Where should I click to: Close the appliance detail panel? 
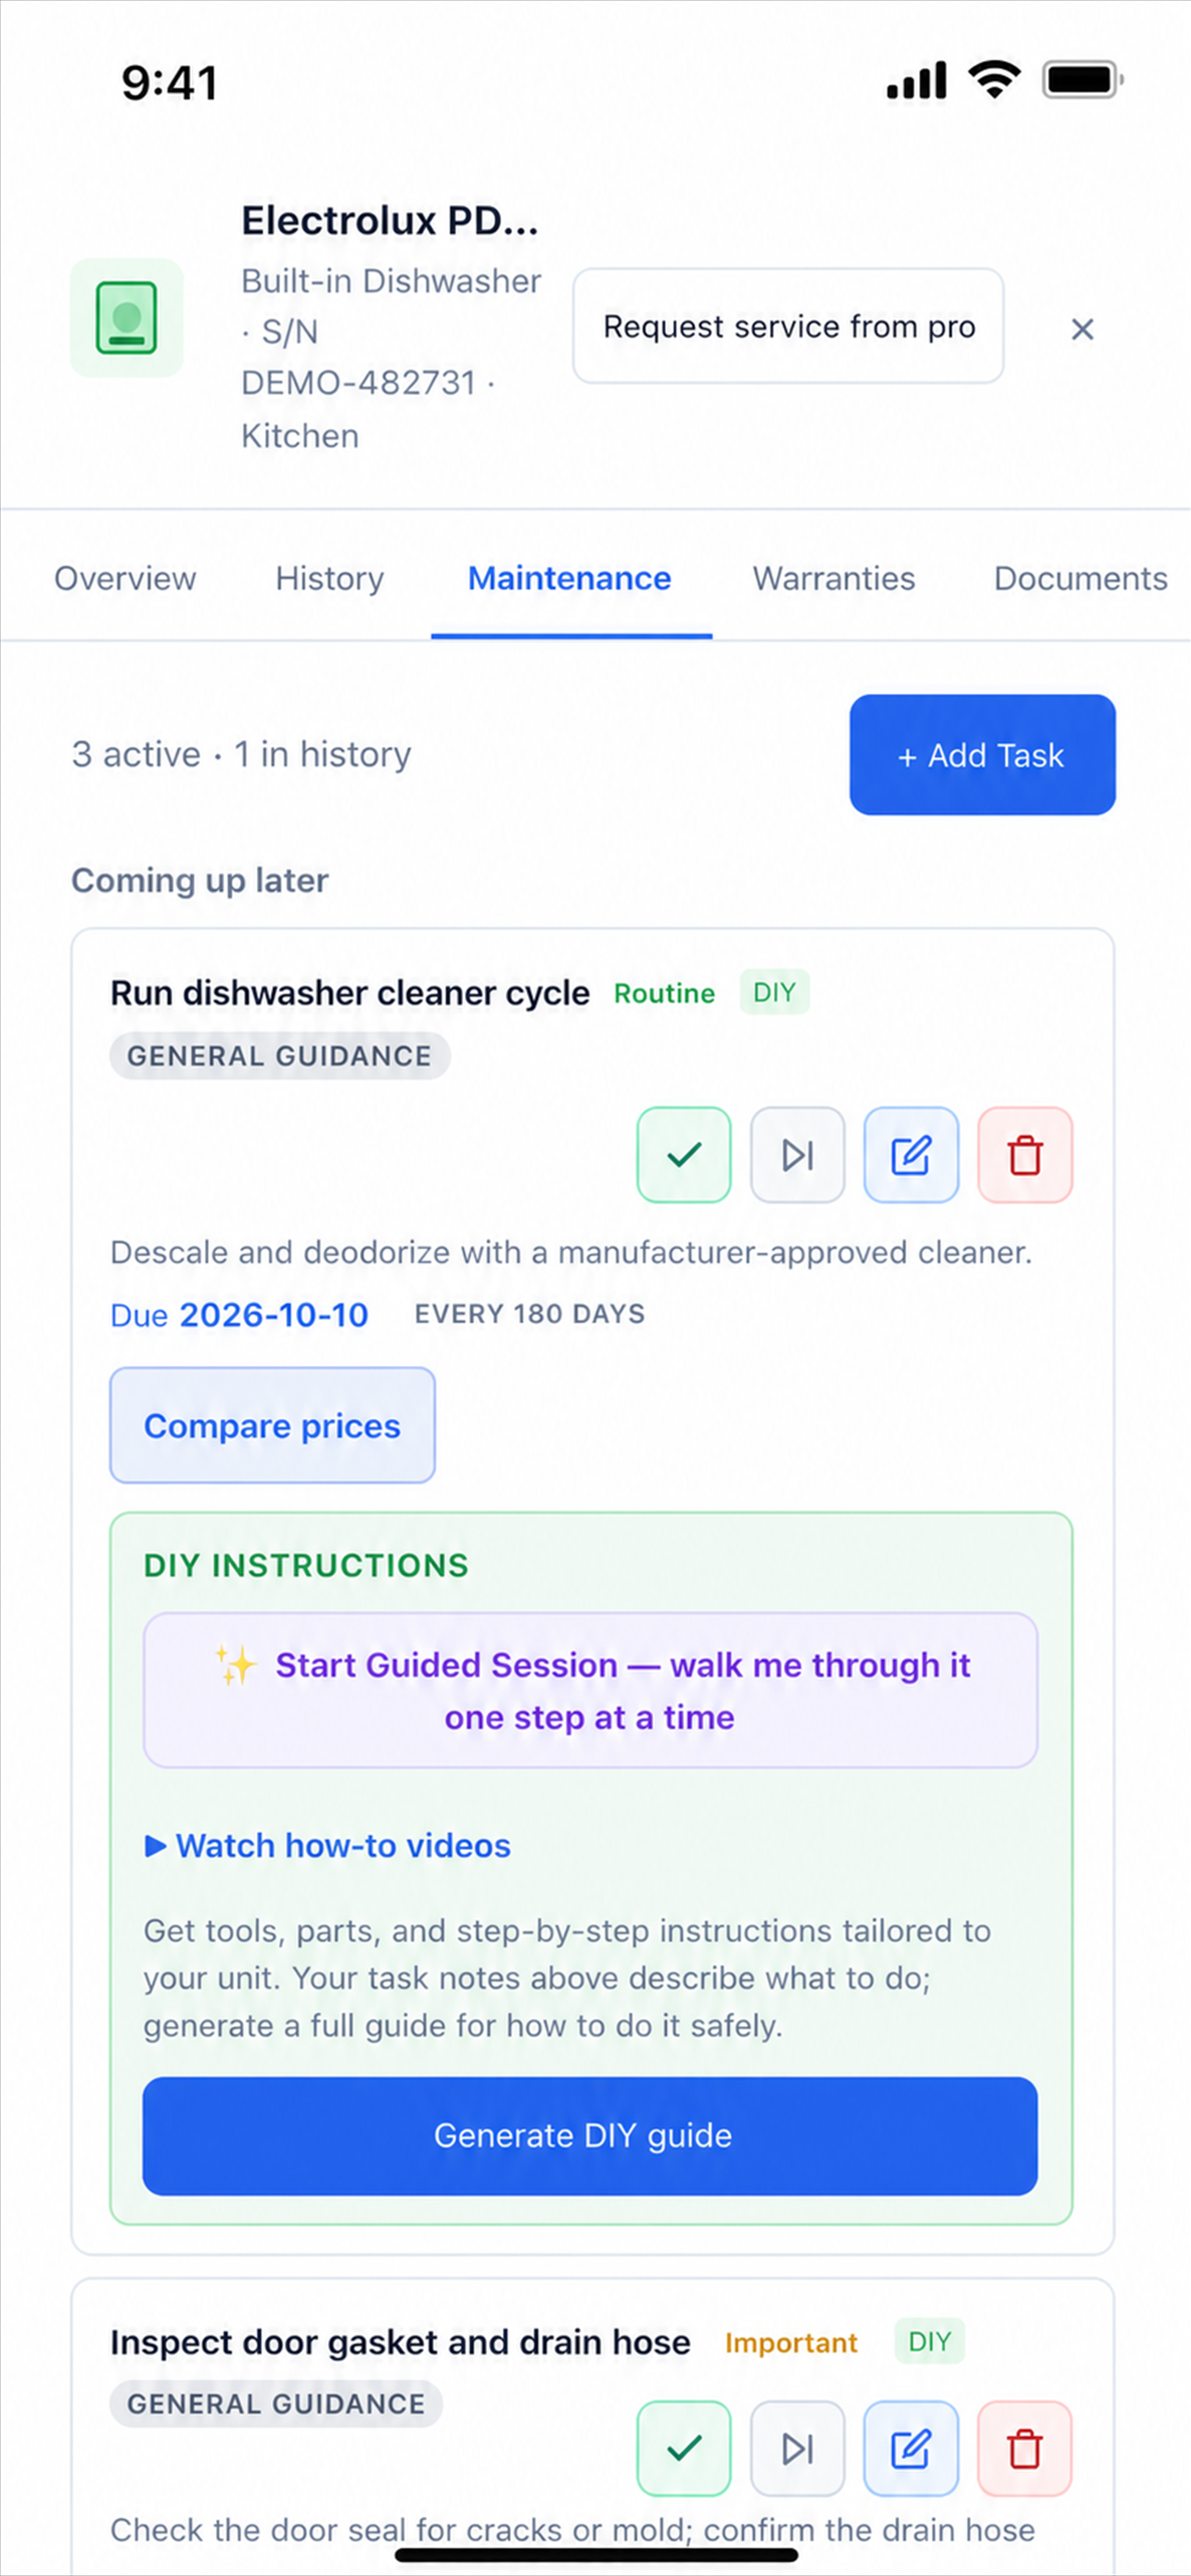pyautogui.click(x=1082, y=329)
